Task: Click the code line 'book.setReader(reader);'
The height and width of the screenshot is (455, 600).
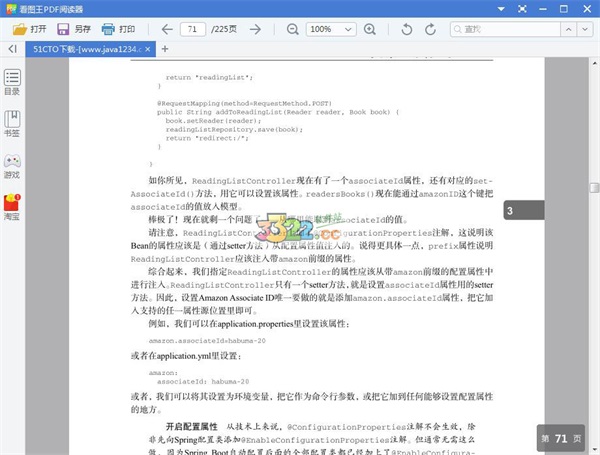Action: point(213,121)
